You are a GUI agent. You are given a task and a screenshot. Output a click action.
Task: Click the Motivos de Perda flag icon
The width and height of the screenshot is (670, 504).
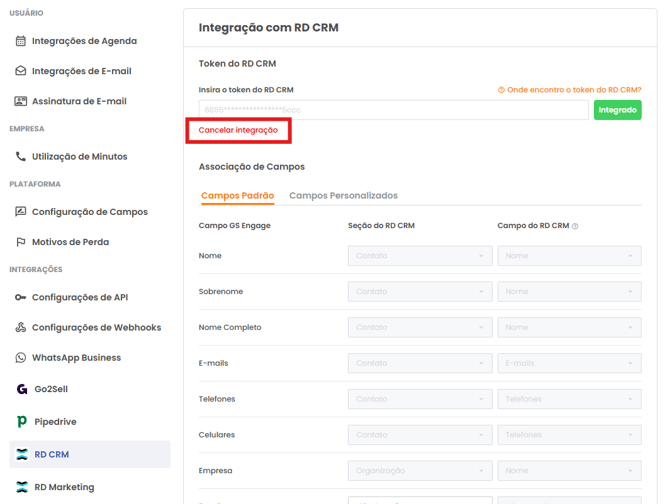click(21, 242)
